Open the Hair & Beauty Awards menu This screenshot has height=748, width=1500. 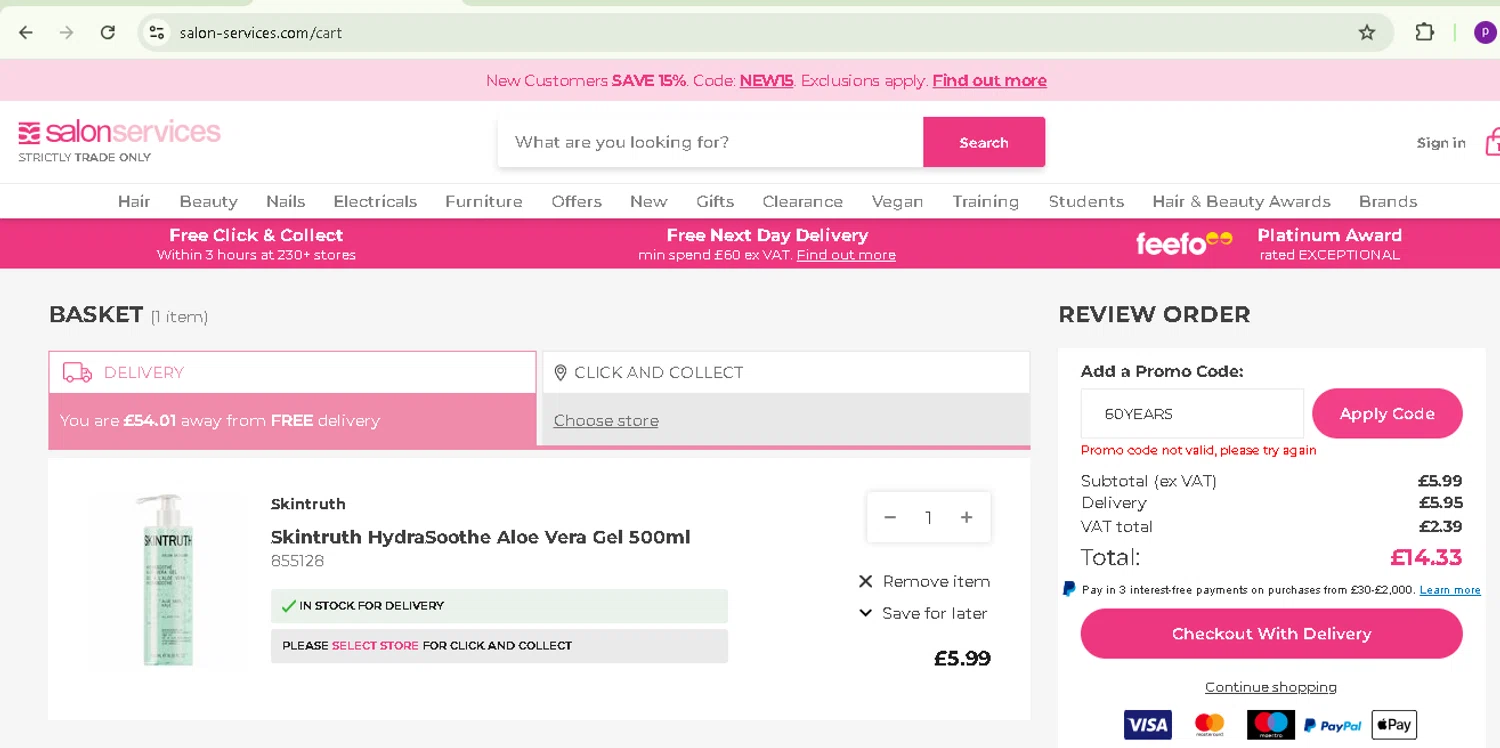tap(1241, 201)
